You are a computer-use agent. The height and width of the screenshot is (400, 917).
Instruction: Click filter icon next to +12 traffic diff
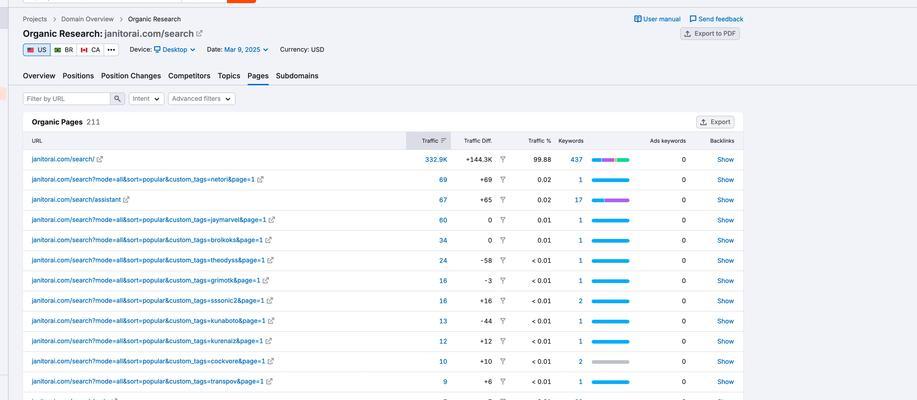pos(502,341)
